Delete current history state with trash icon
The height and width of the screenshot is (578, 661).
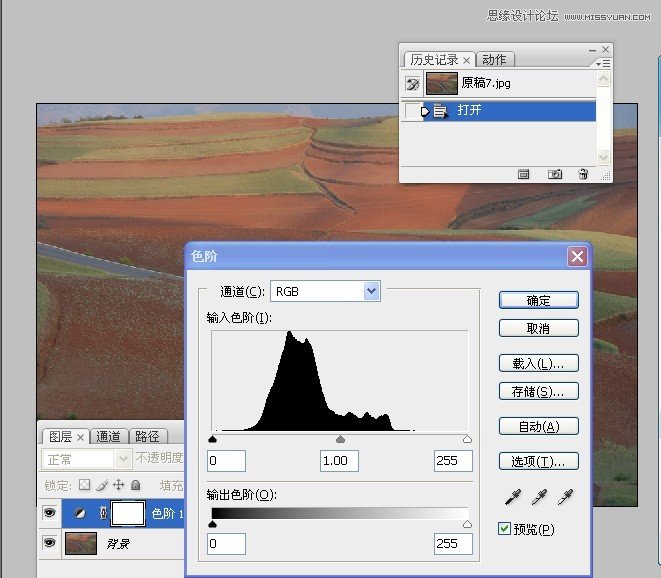pos(583,174)
